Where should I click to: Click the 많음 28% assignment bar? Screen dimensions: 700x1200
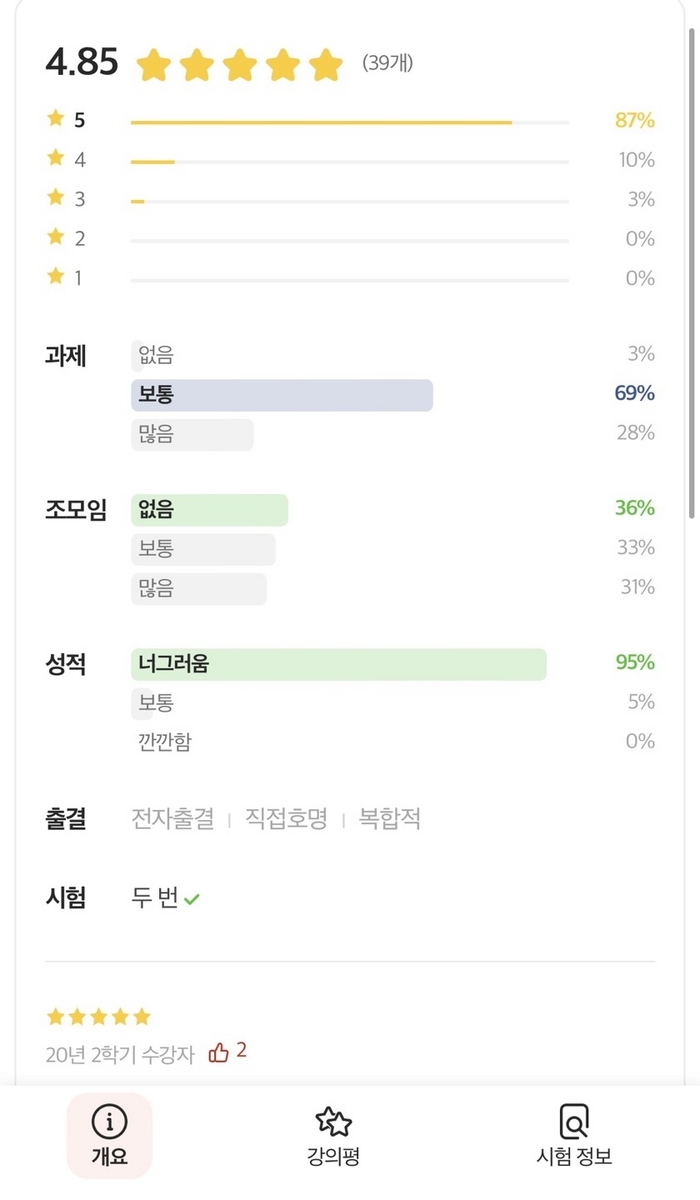coord(192,434)
